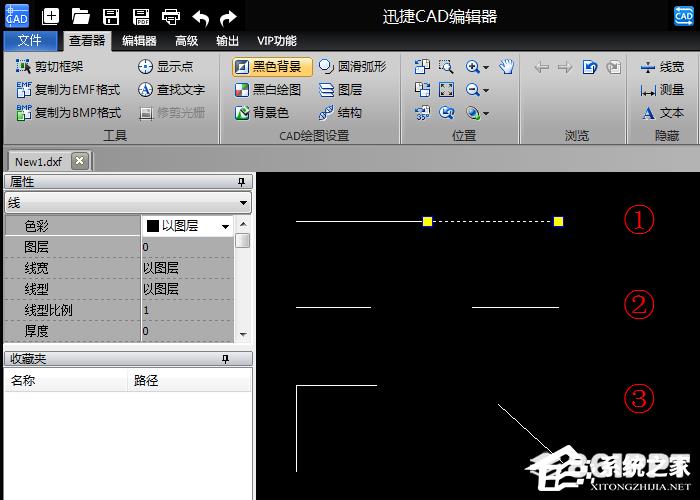The width and height of the screenshot is (700, 500).
Task: Toggle 圆滑弧形 option
Action: (353, 67)
